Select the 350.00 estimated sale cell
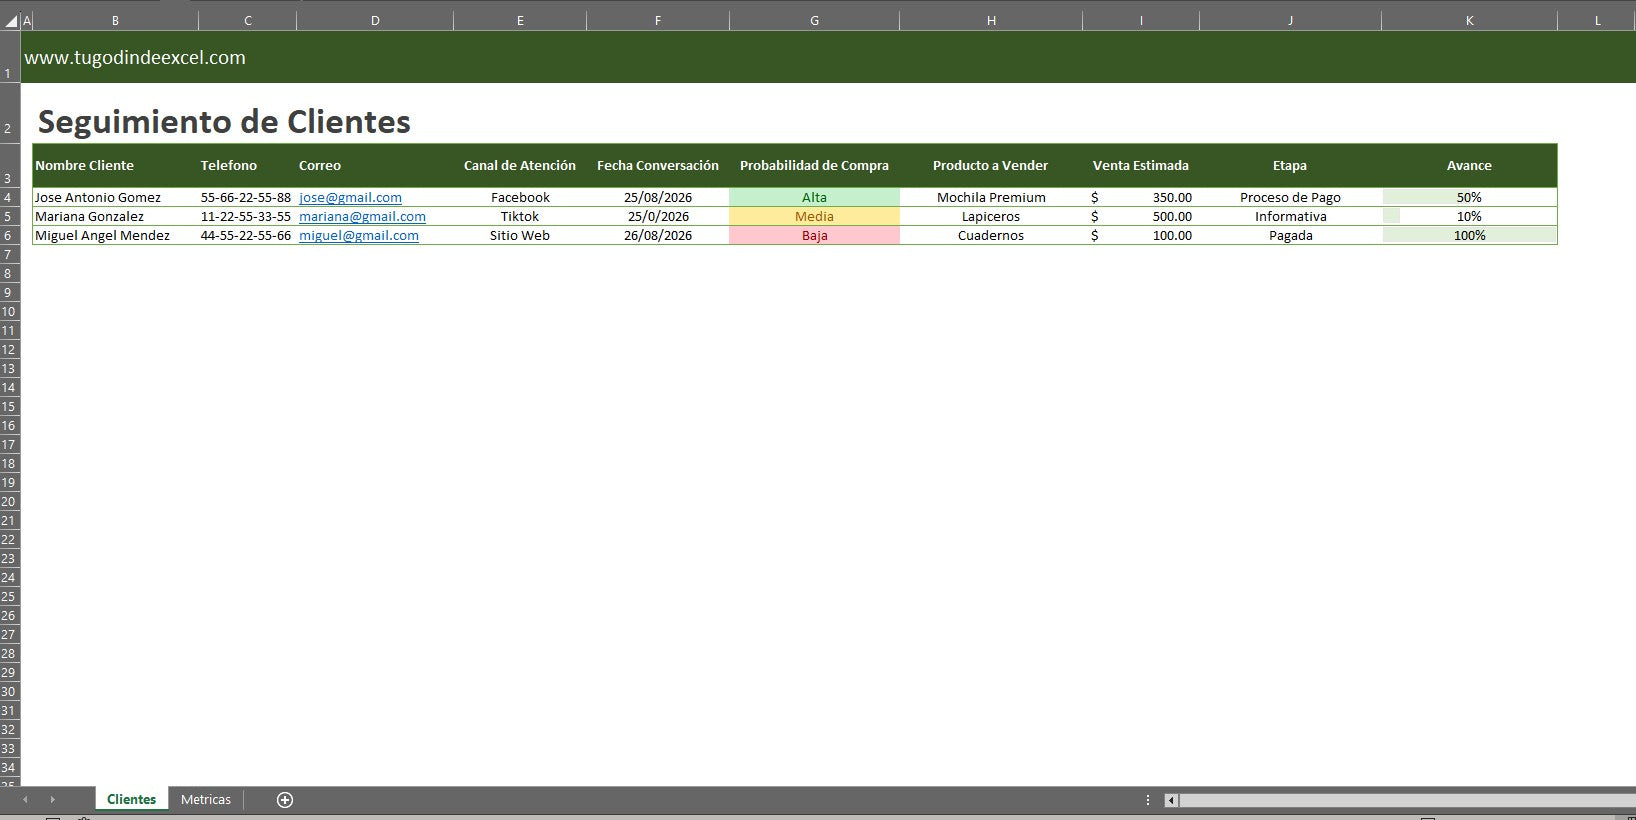1636x820 pixels. point(1141,198)
